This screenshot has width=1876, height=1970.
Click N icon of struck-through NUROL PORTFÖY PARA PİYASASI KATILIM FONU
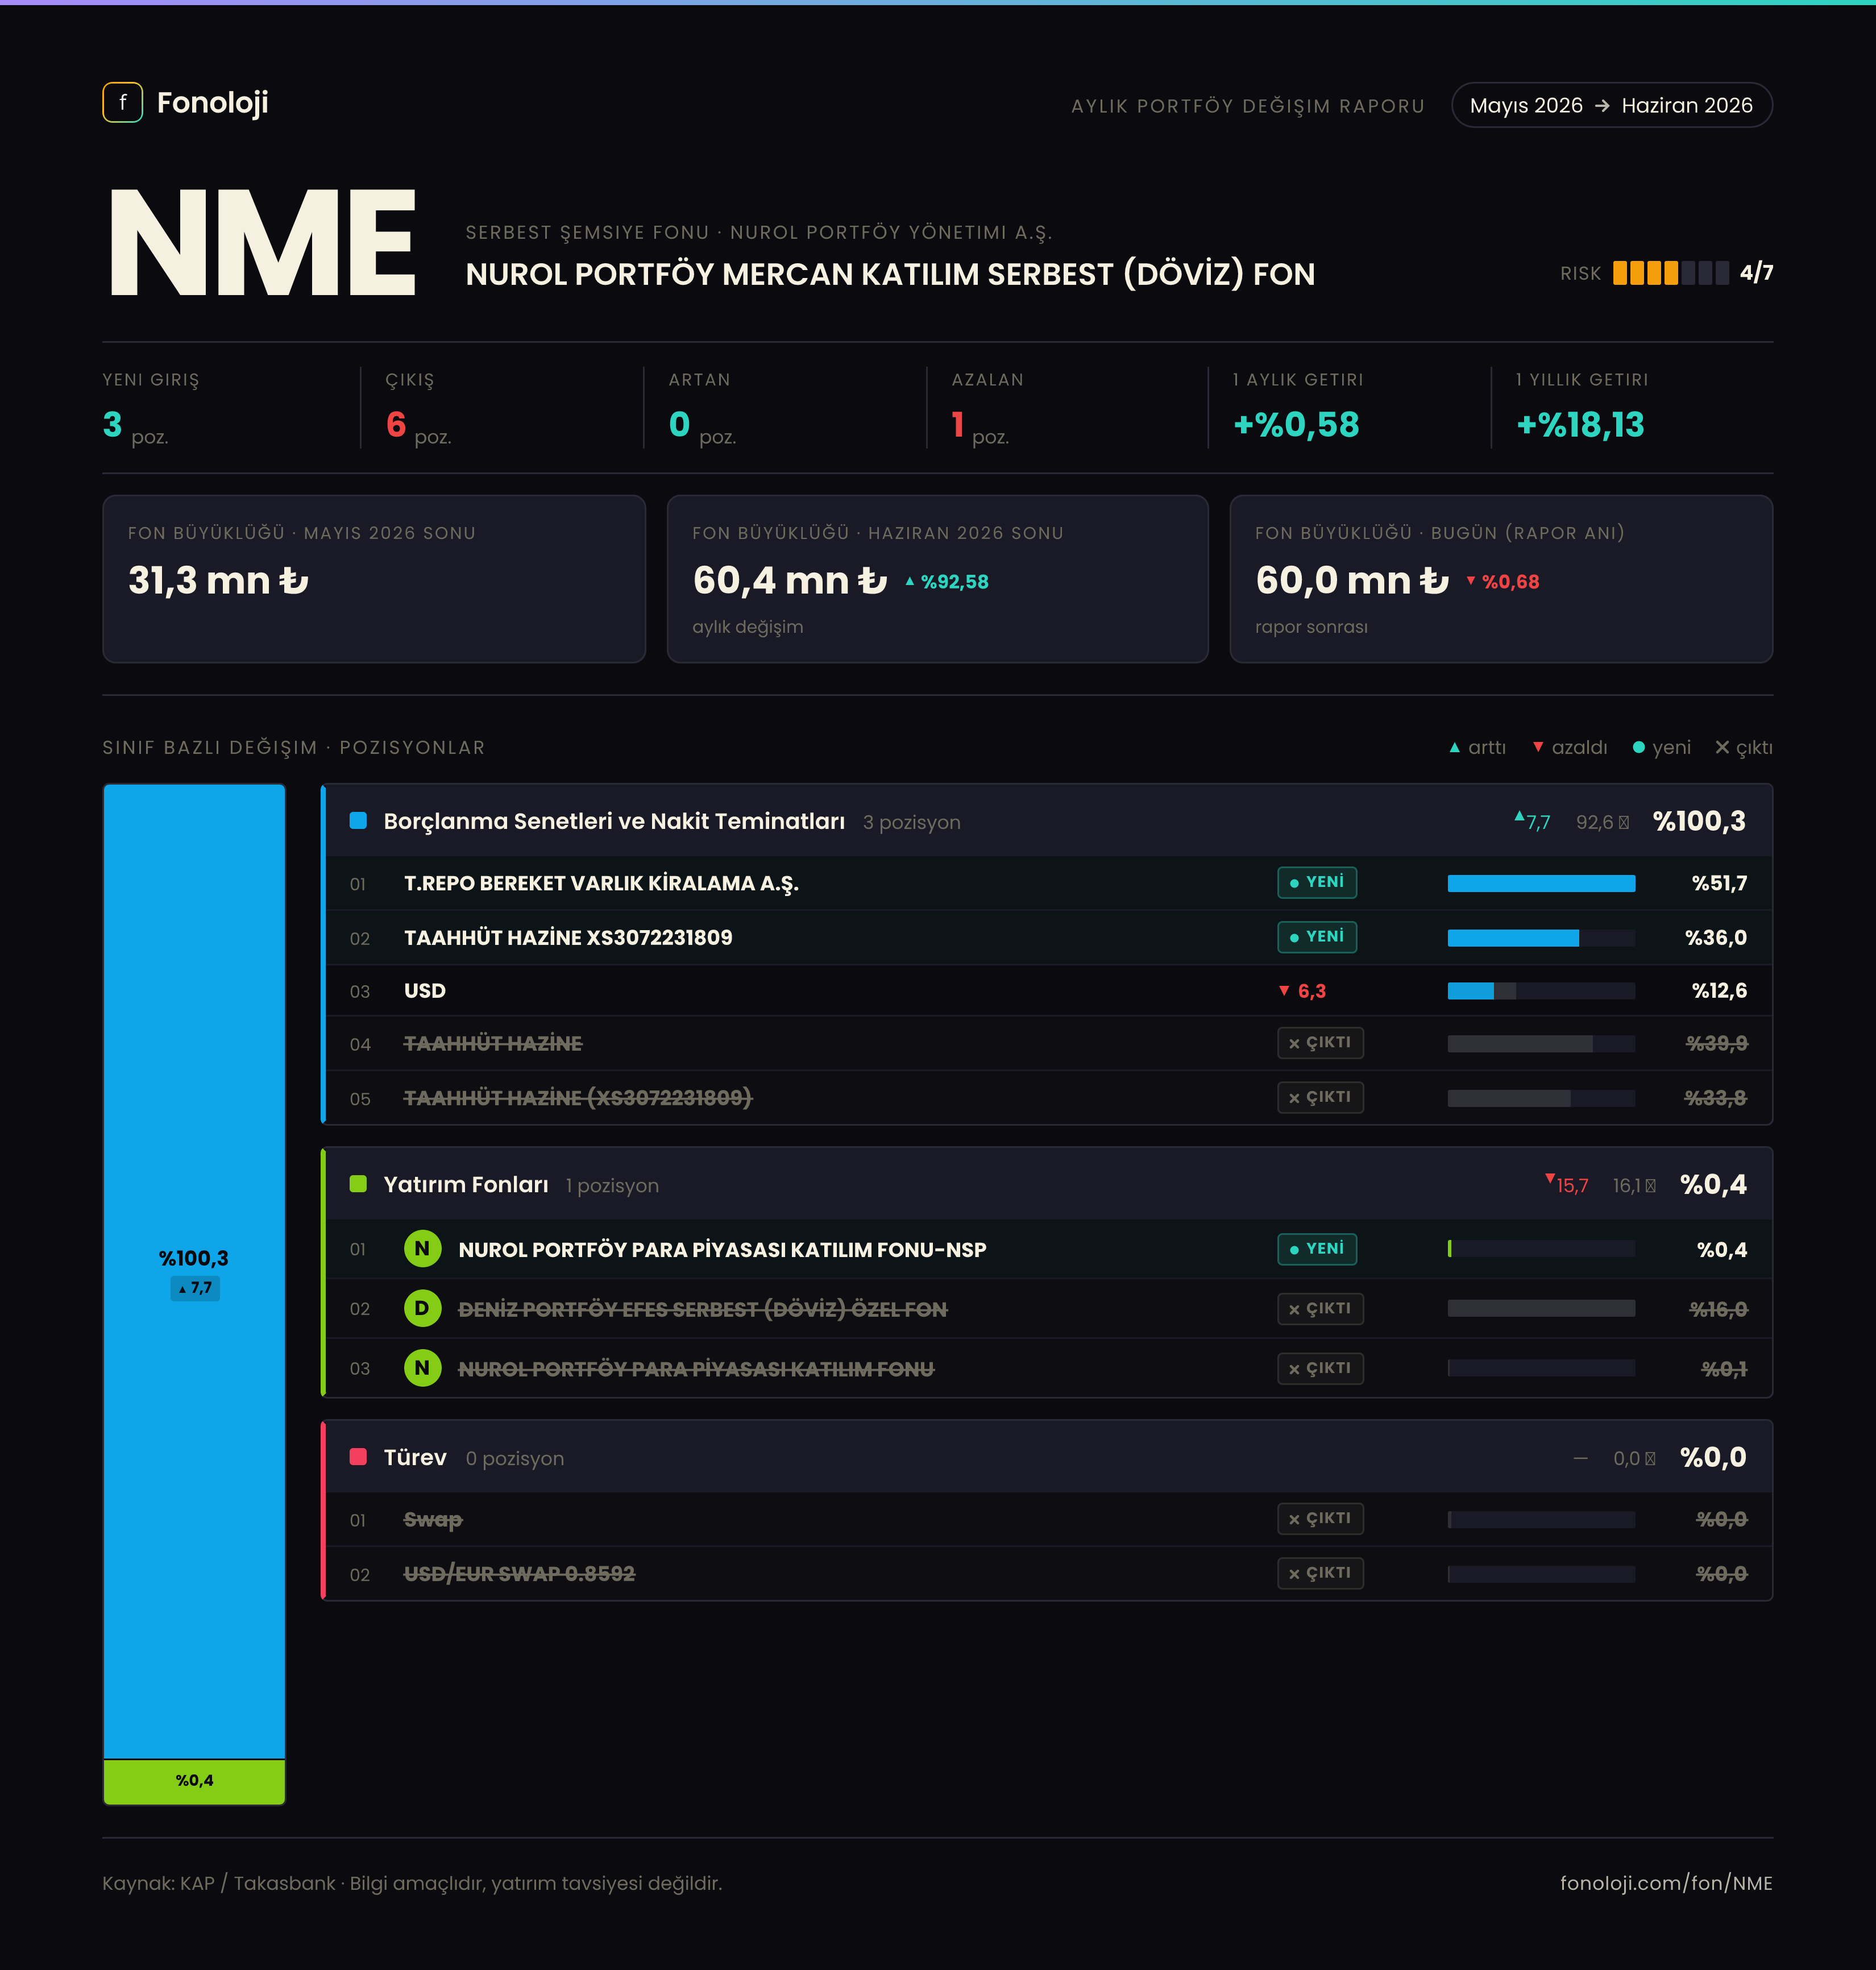tap(422, 1368)
